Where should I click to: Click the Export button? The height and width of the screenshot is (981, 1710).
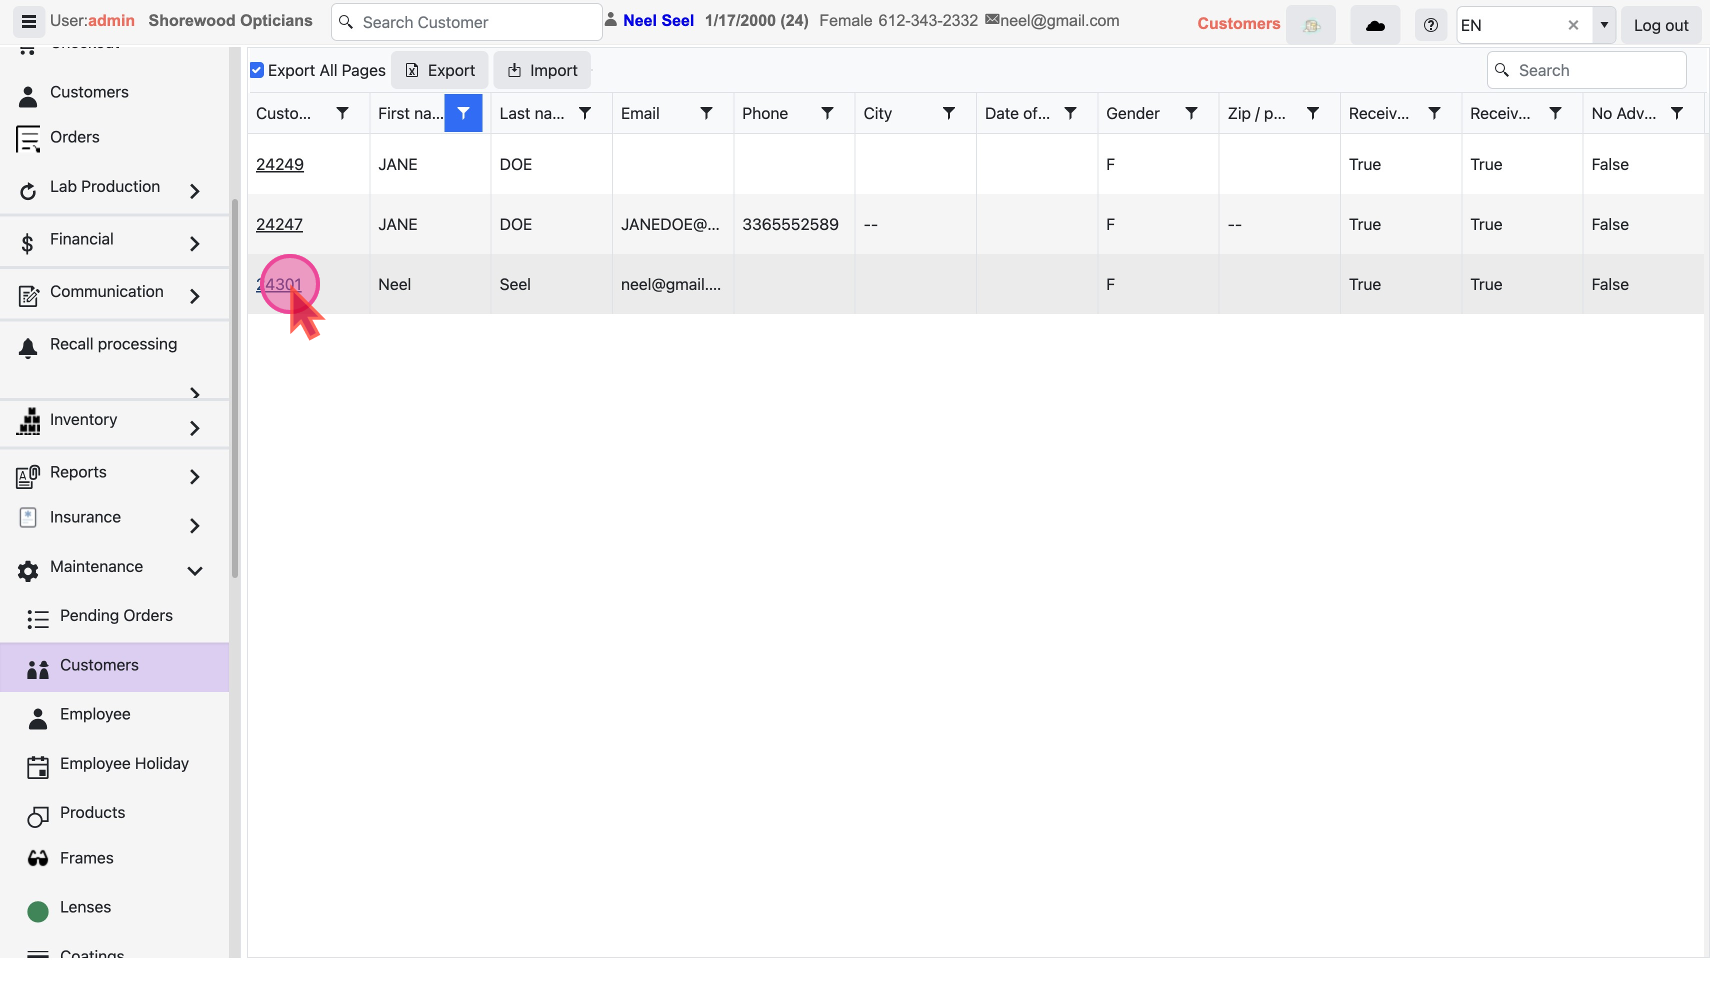click(x=440, y=70)
